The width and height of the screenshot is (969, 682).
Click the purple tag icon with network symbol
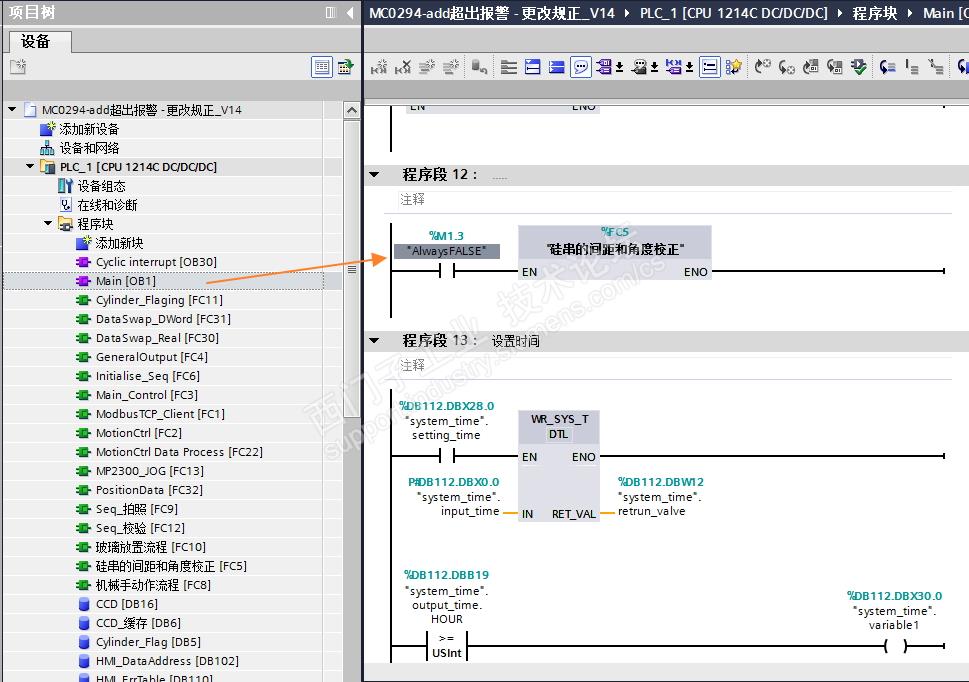(674, 67)
